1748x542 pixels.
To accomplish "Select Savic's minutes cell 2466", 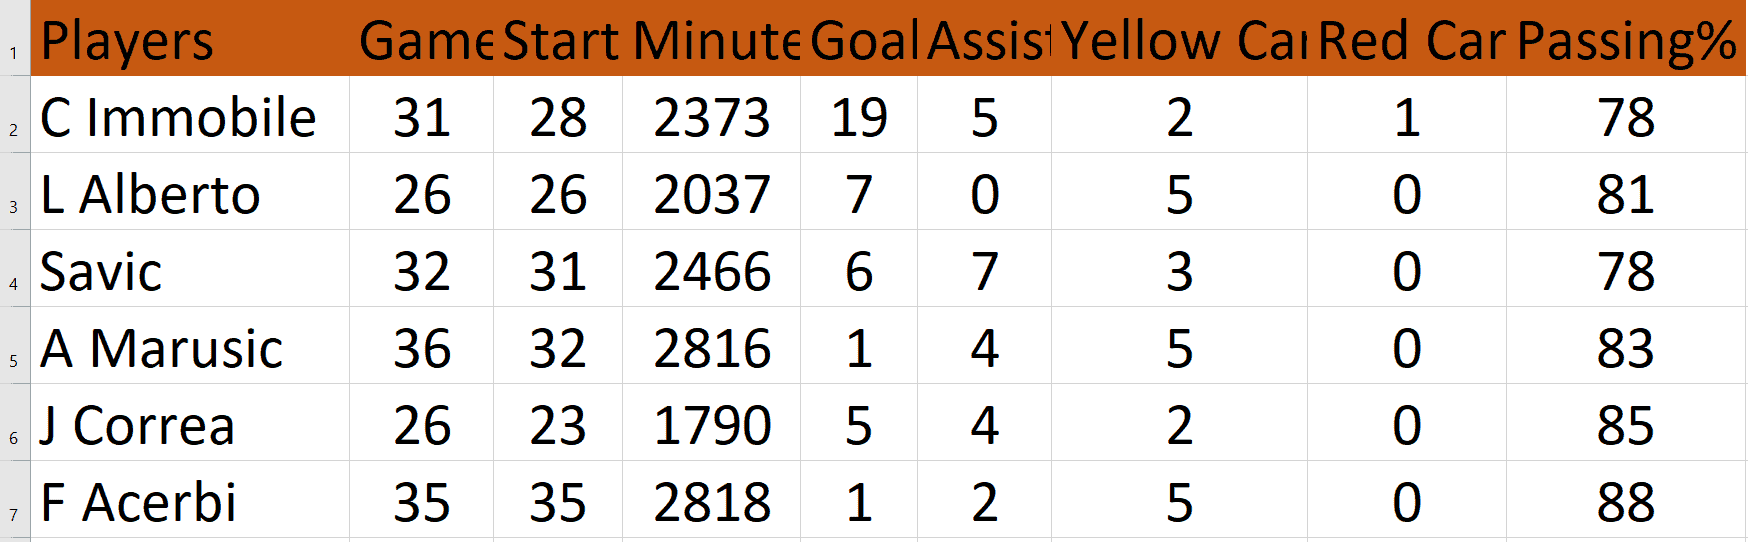I will pyautogui.click(x=712, y=271).
